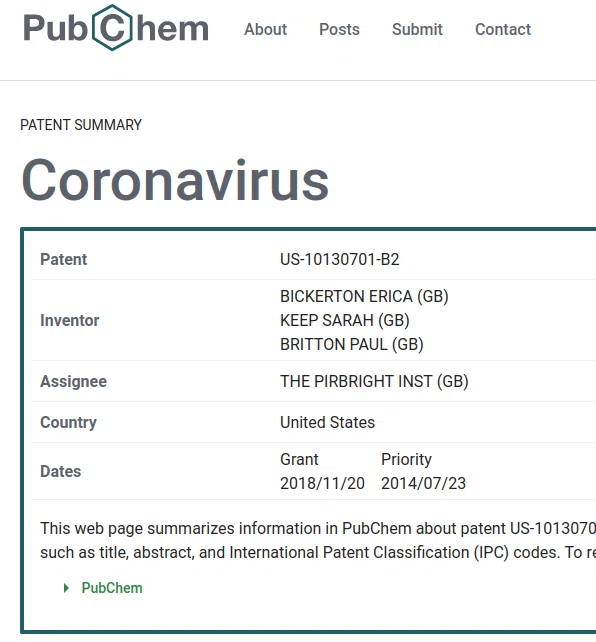
Task: Click the Dates row label
Action: pyautogui.click(x=61, y=472)
